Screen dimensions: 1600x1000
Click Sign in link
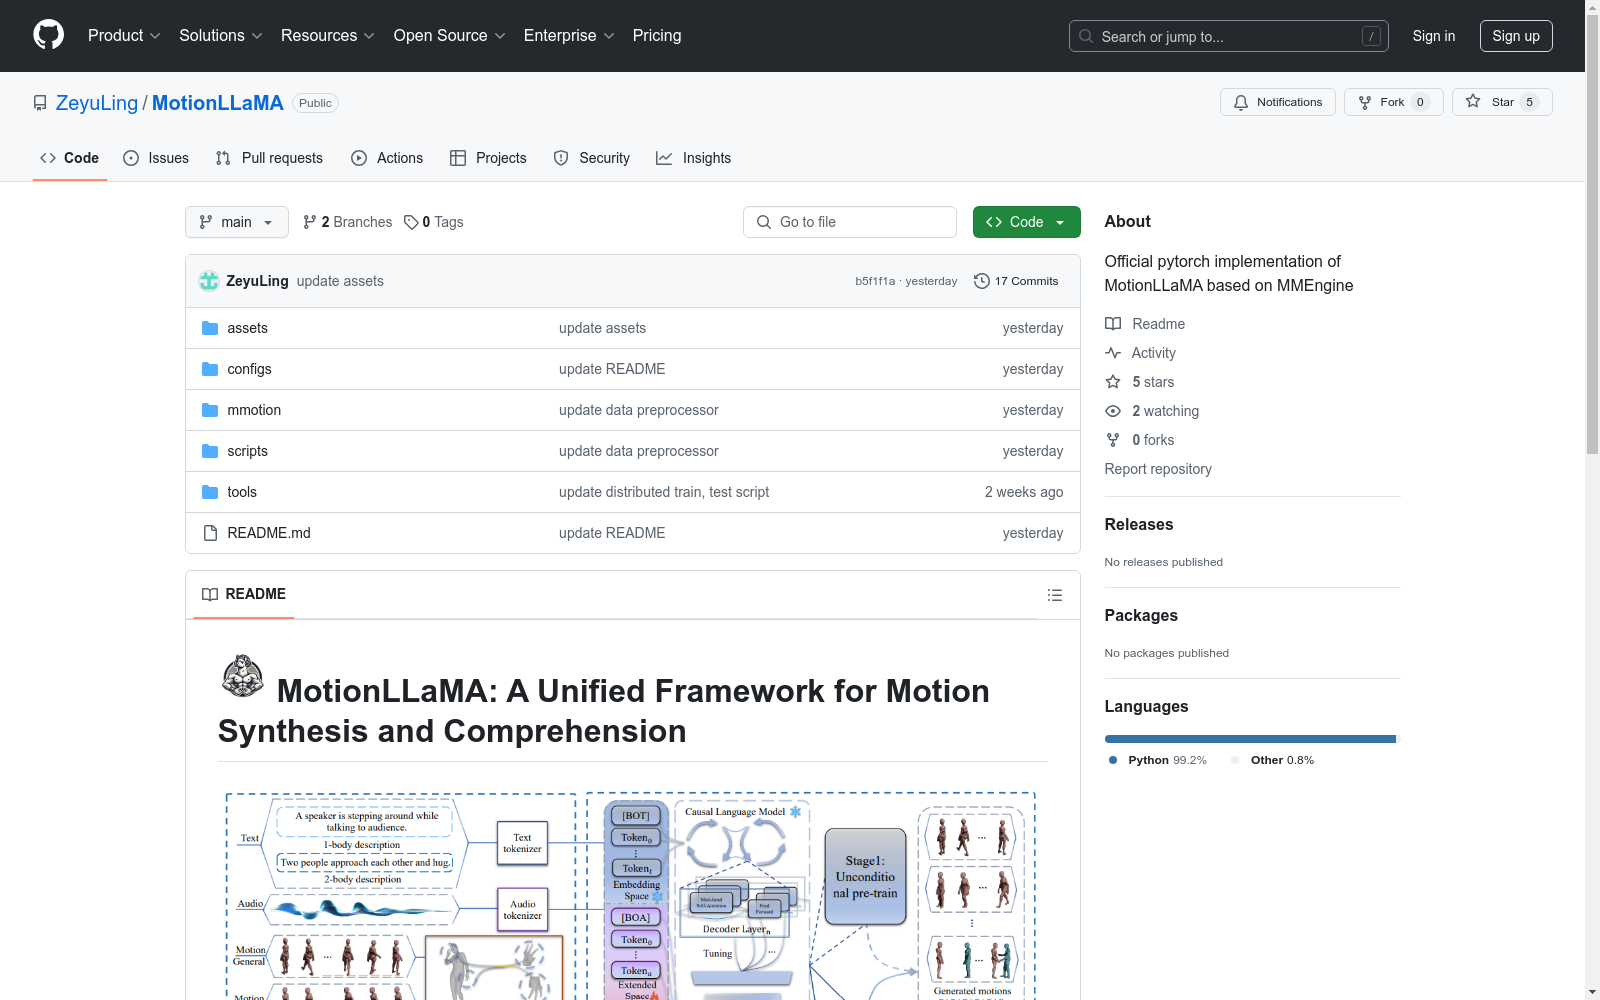[1434, 36]
